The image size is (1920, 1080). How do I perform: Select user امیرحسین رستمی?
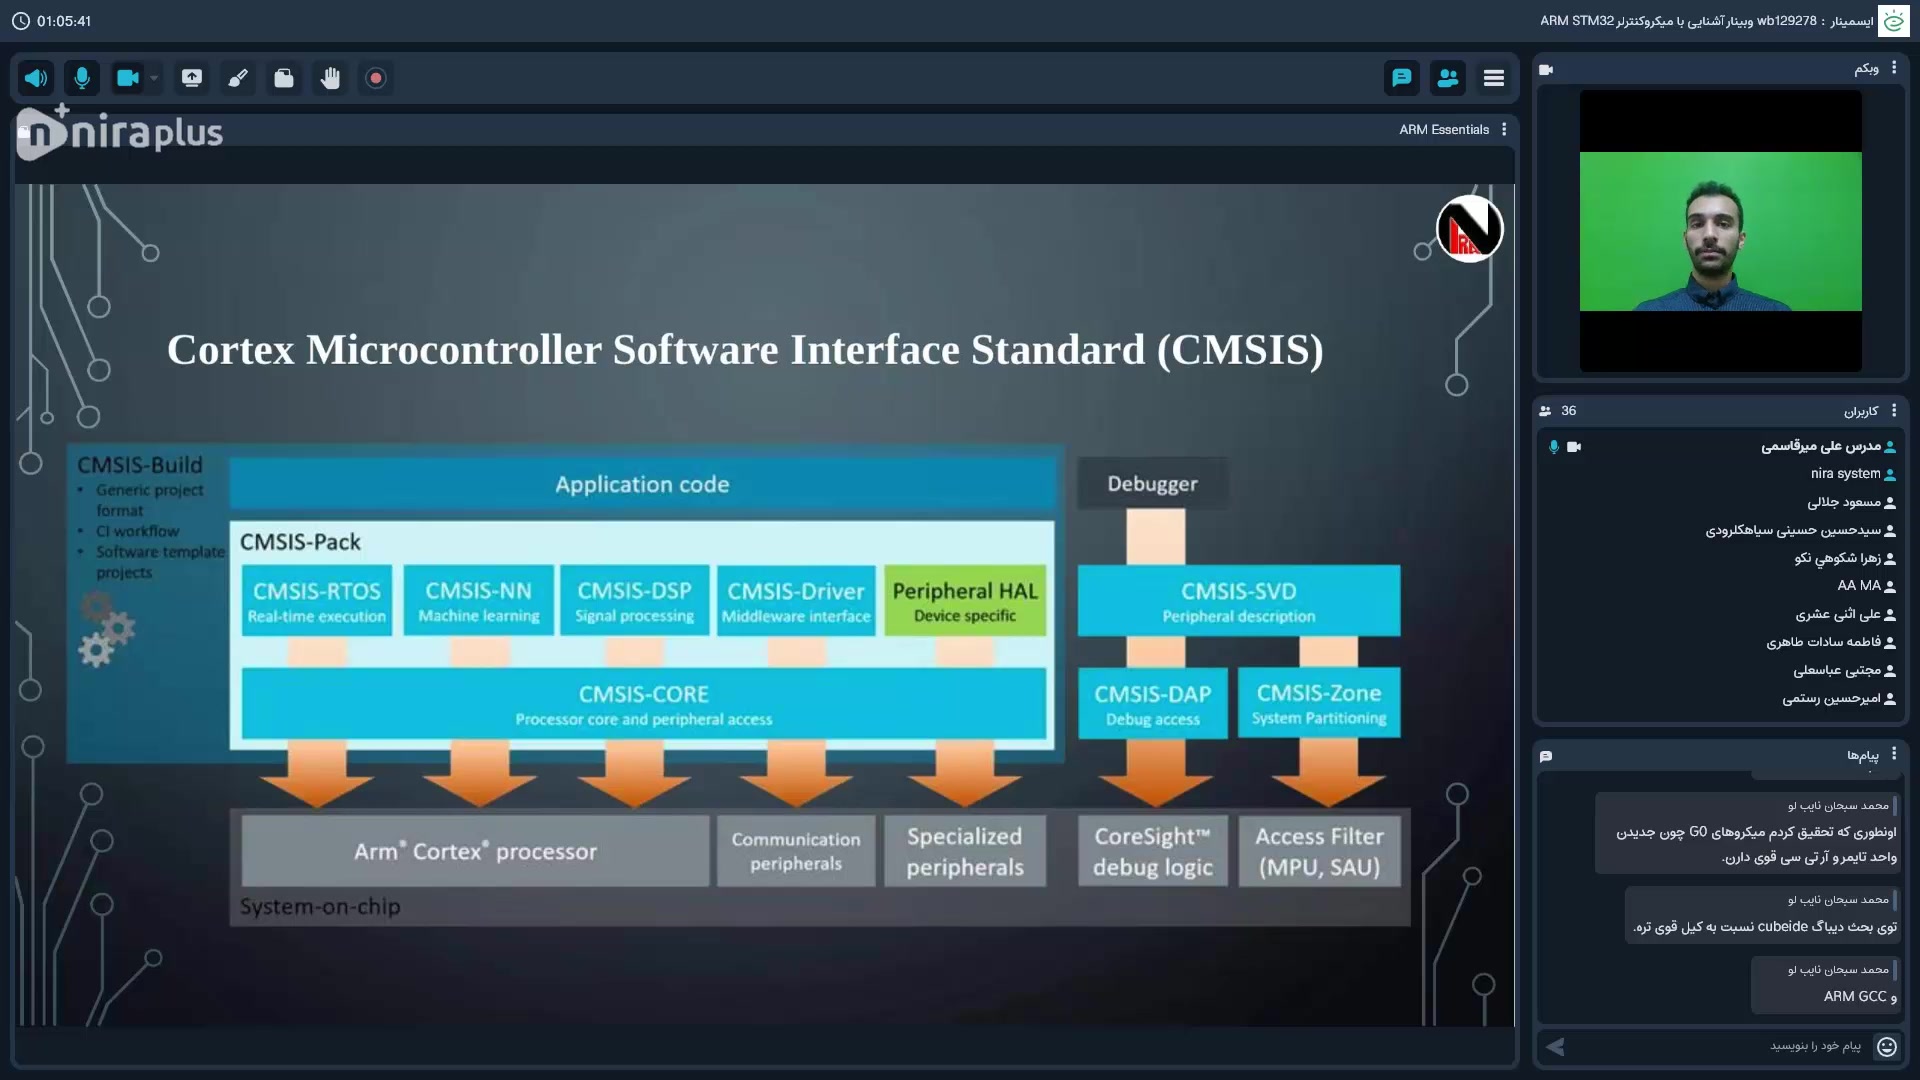(x=1720, y=698)
